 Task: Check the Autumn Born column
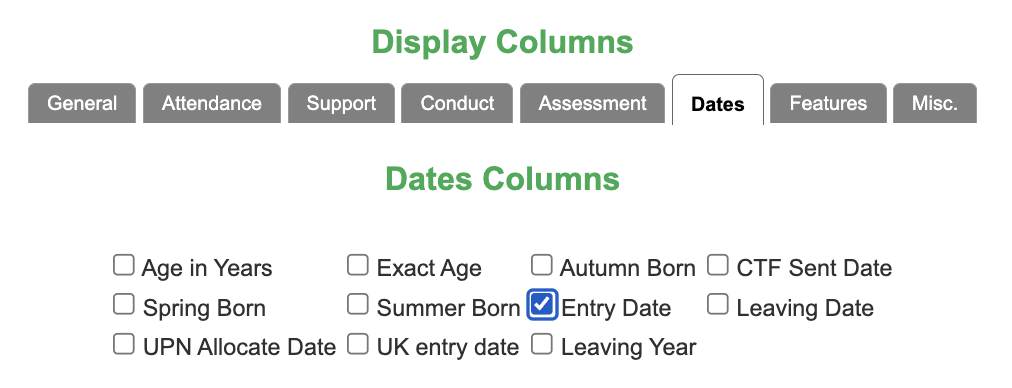542,265
